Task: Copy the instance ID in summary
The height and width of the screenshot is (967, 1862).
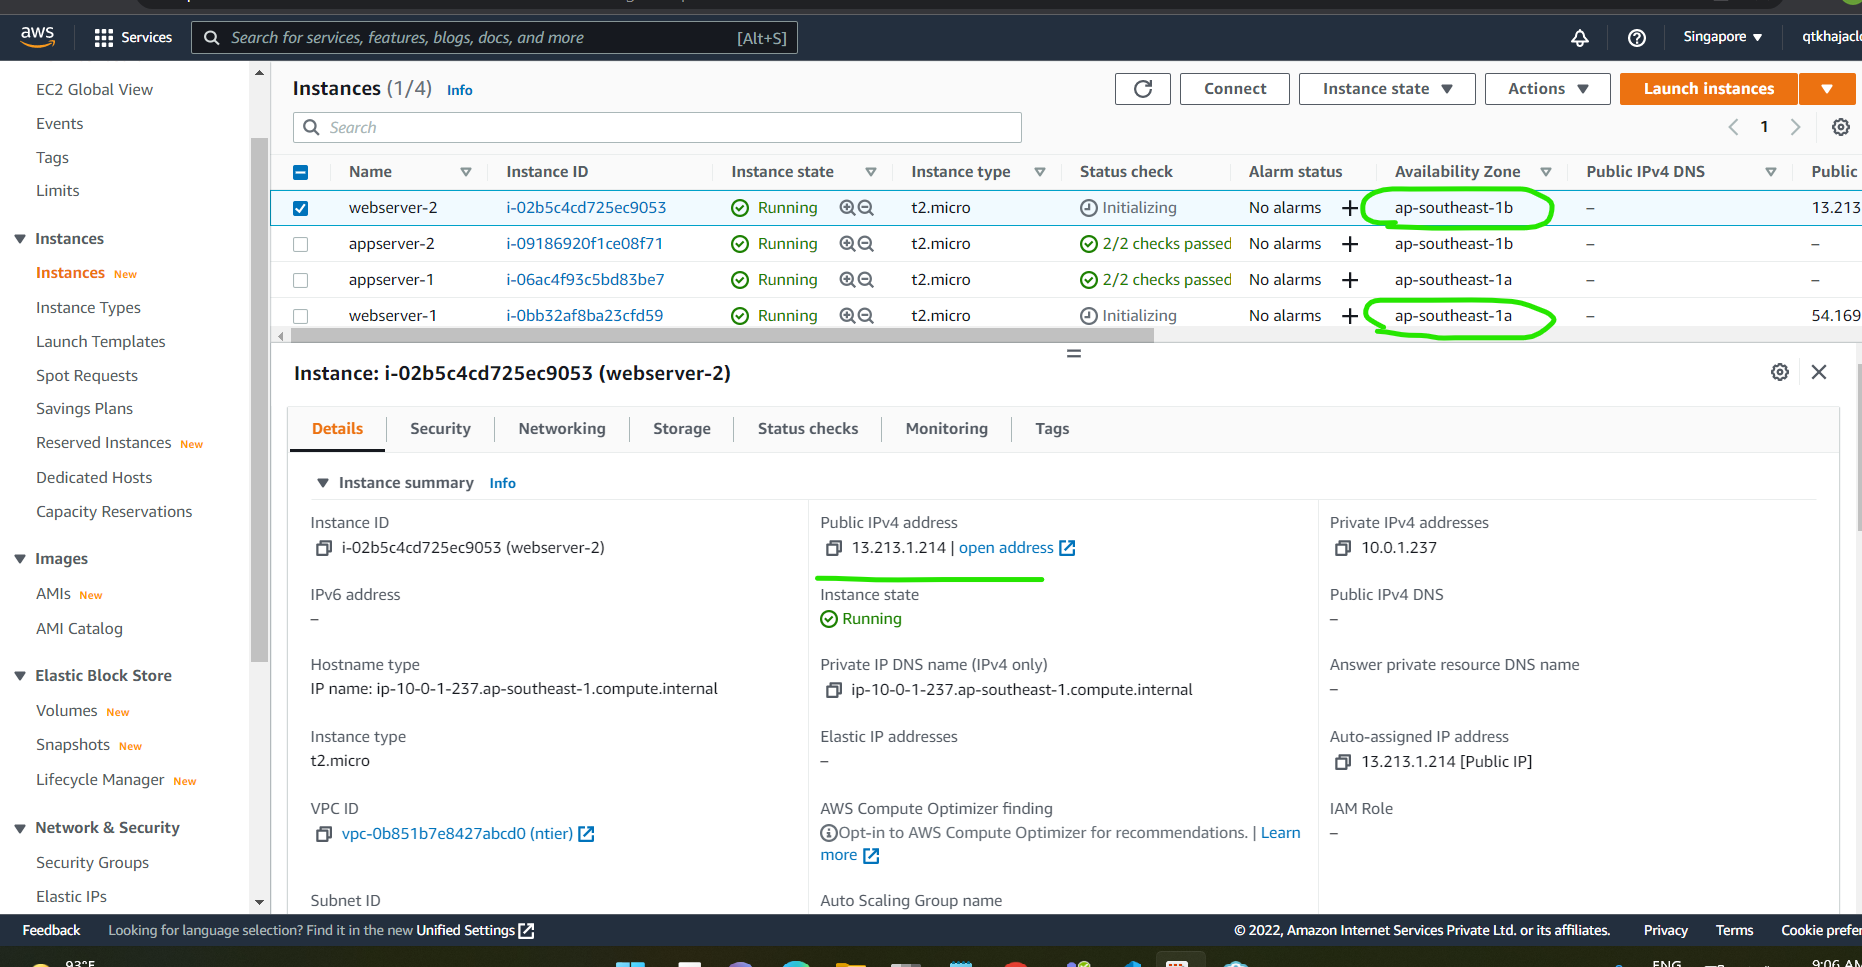Action: (x=324, y=548)
